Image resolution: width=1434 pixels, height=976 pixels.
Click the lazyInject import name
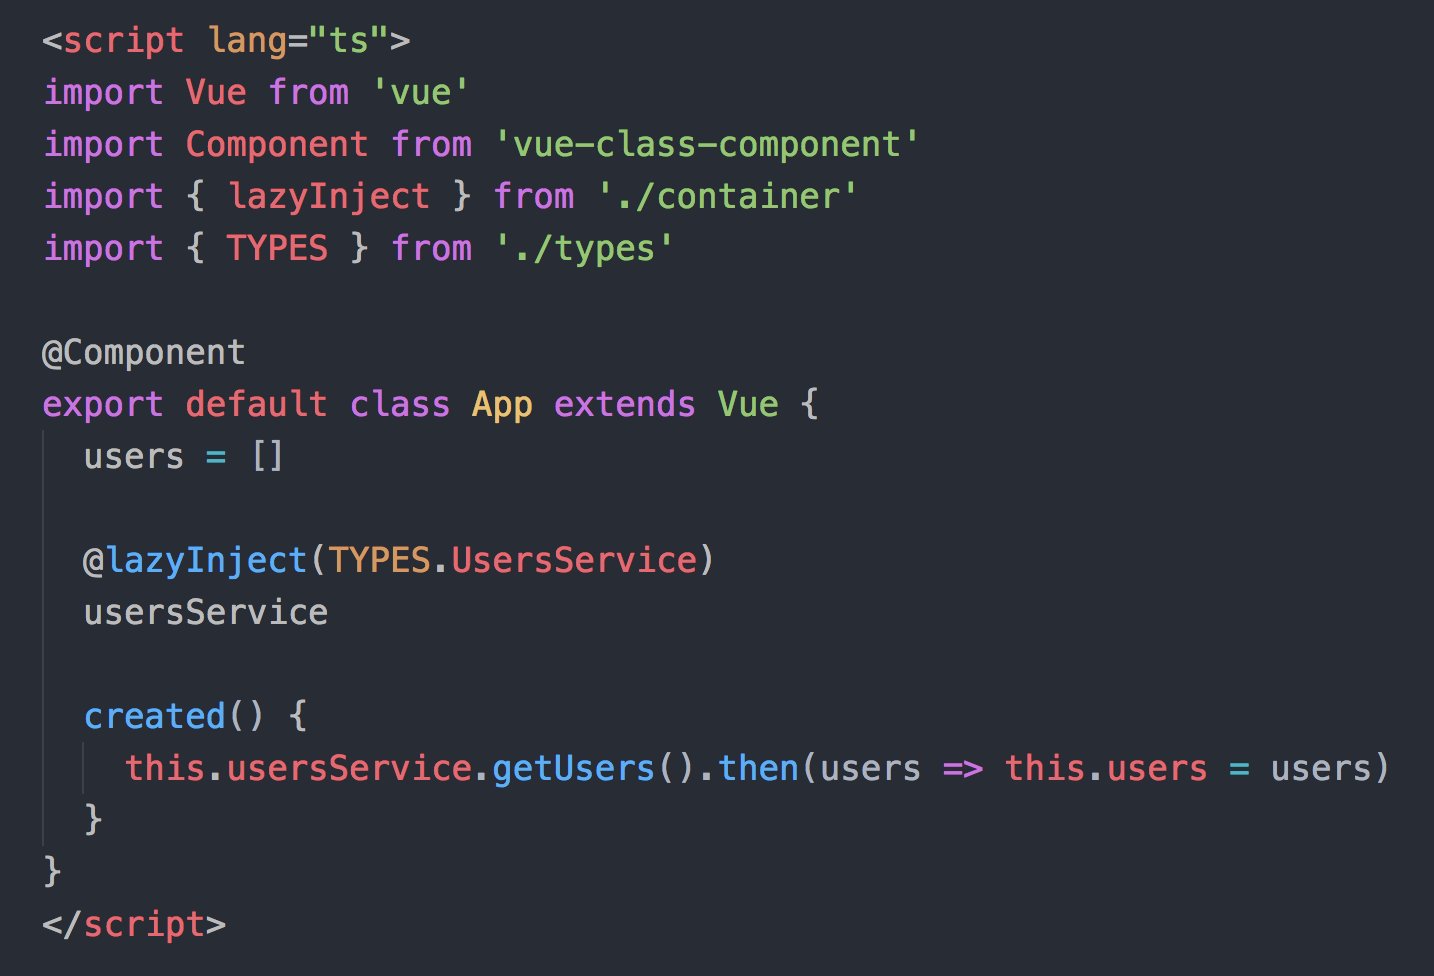click(329, 197)
